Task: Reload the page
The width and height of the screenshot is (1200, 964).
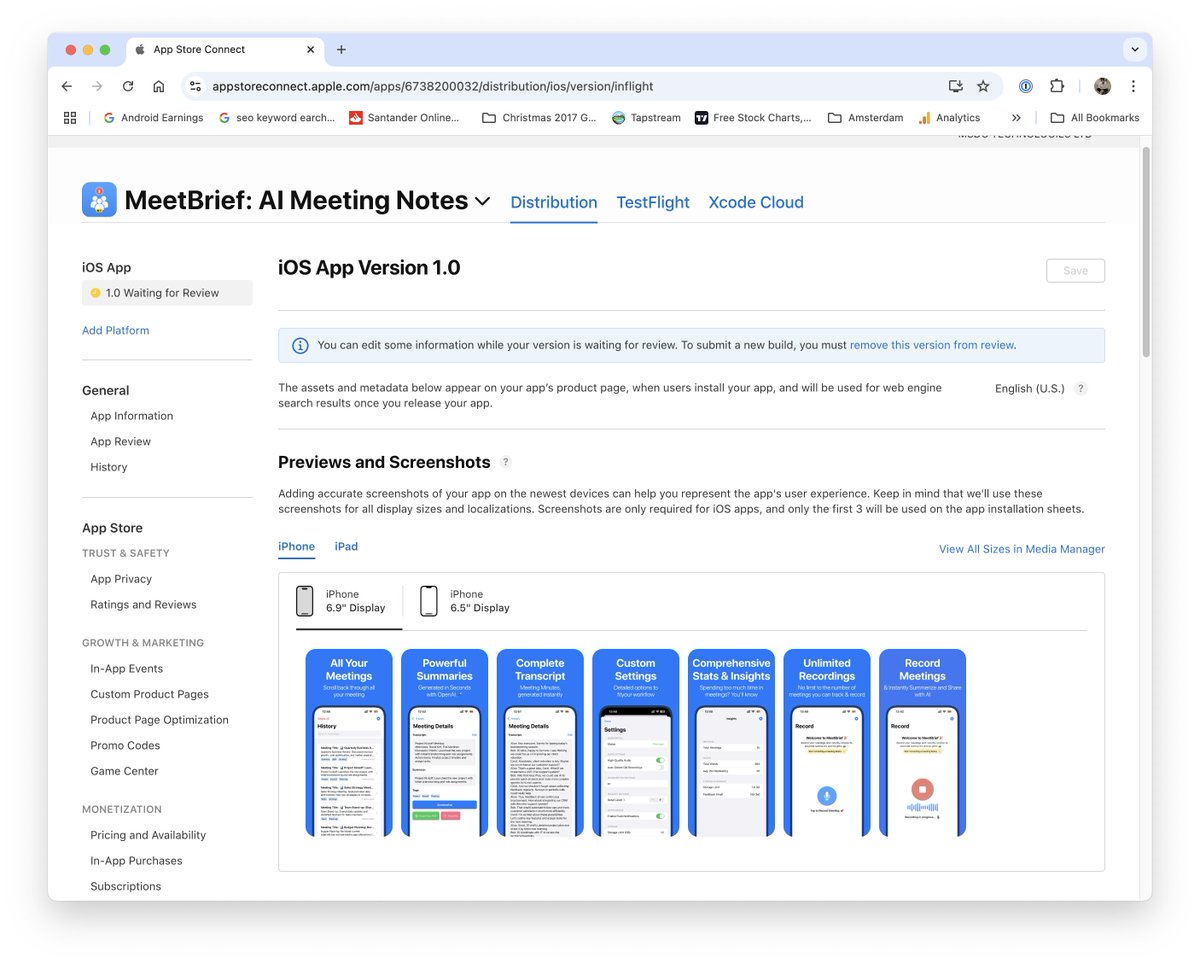Action: [128, 86]
